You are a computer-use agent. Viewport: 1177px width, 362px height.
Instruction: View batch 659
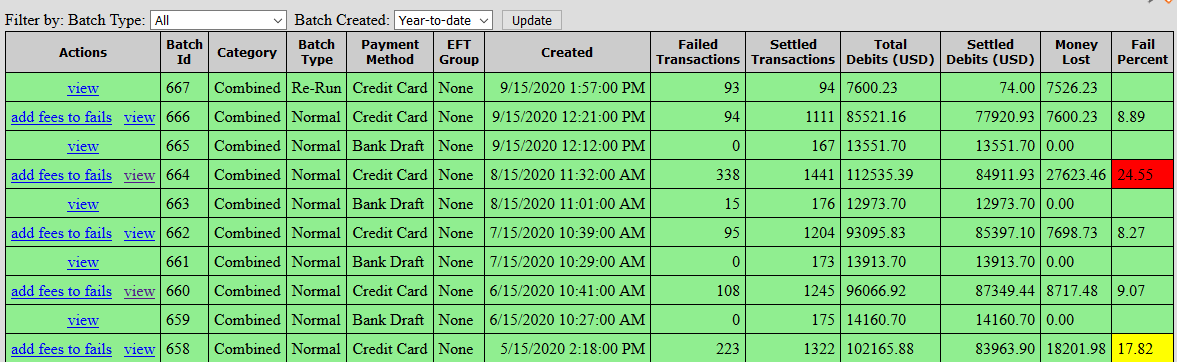coord(83,320)
